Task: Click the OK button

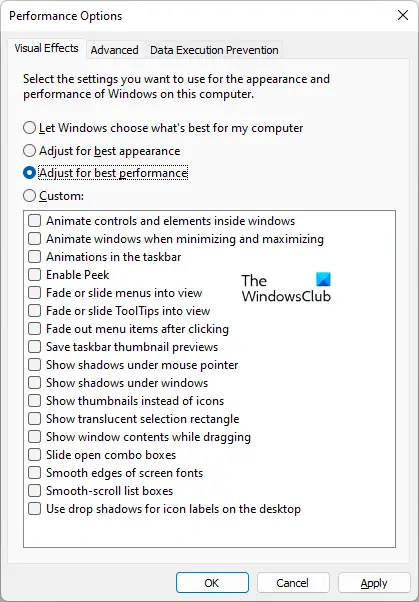Action: tap(212, 583)
